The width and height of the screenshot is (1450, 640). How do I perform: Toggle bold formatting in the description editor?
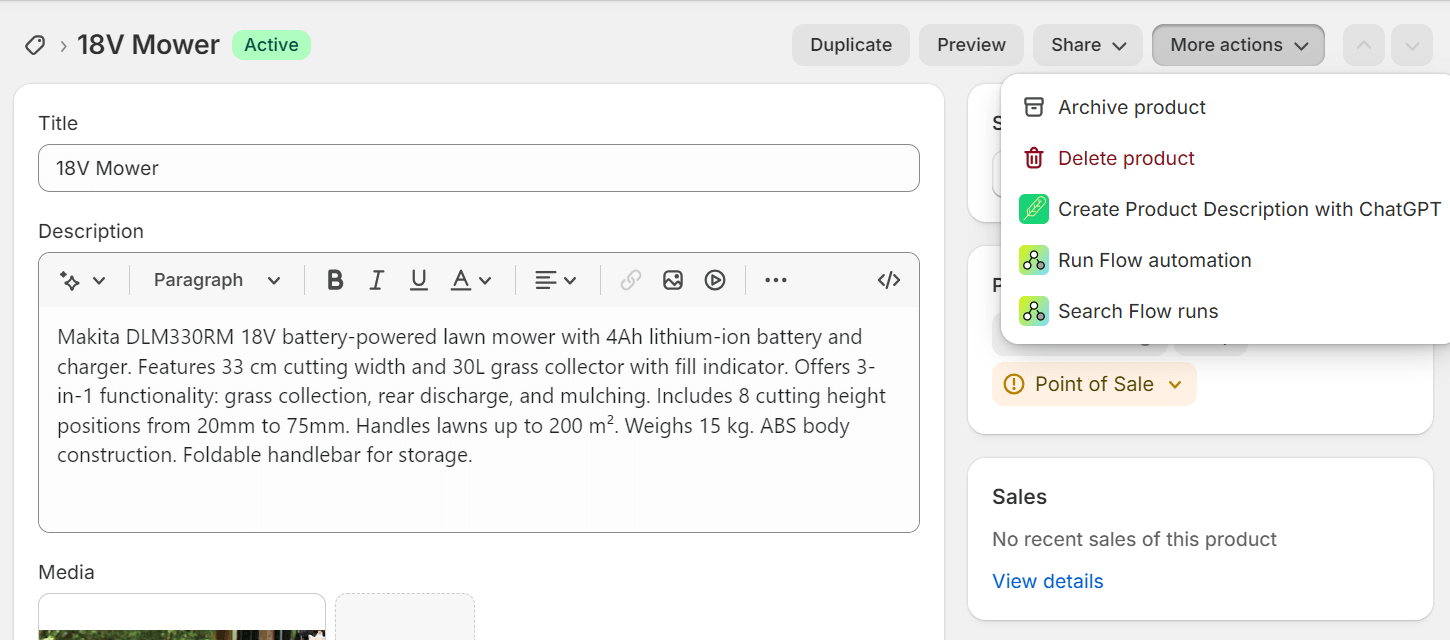tap(335, 280)
